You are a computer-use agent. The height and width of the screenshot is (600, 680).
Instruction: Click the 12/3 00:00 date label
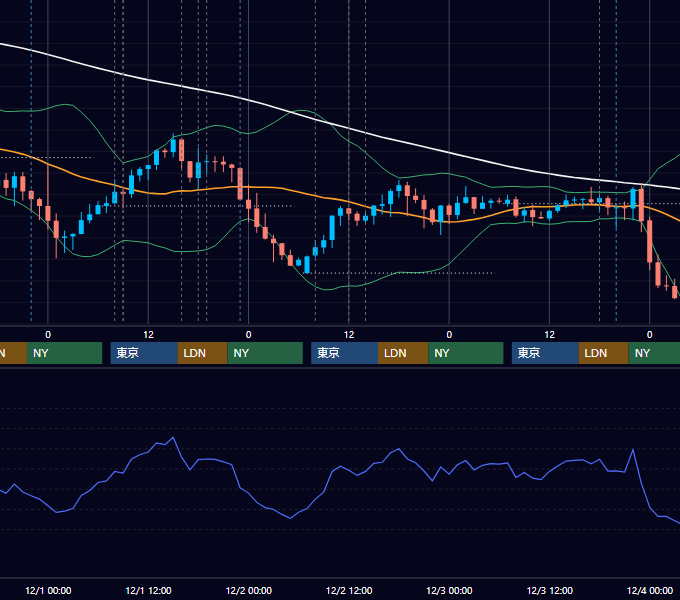[x=449, y=590]
